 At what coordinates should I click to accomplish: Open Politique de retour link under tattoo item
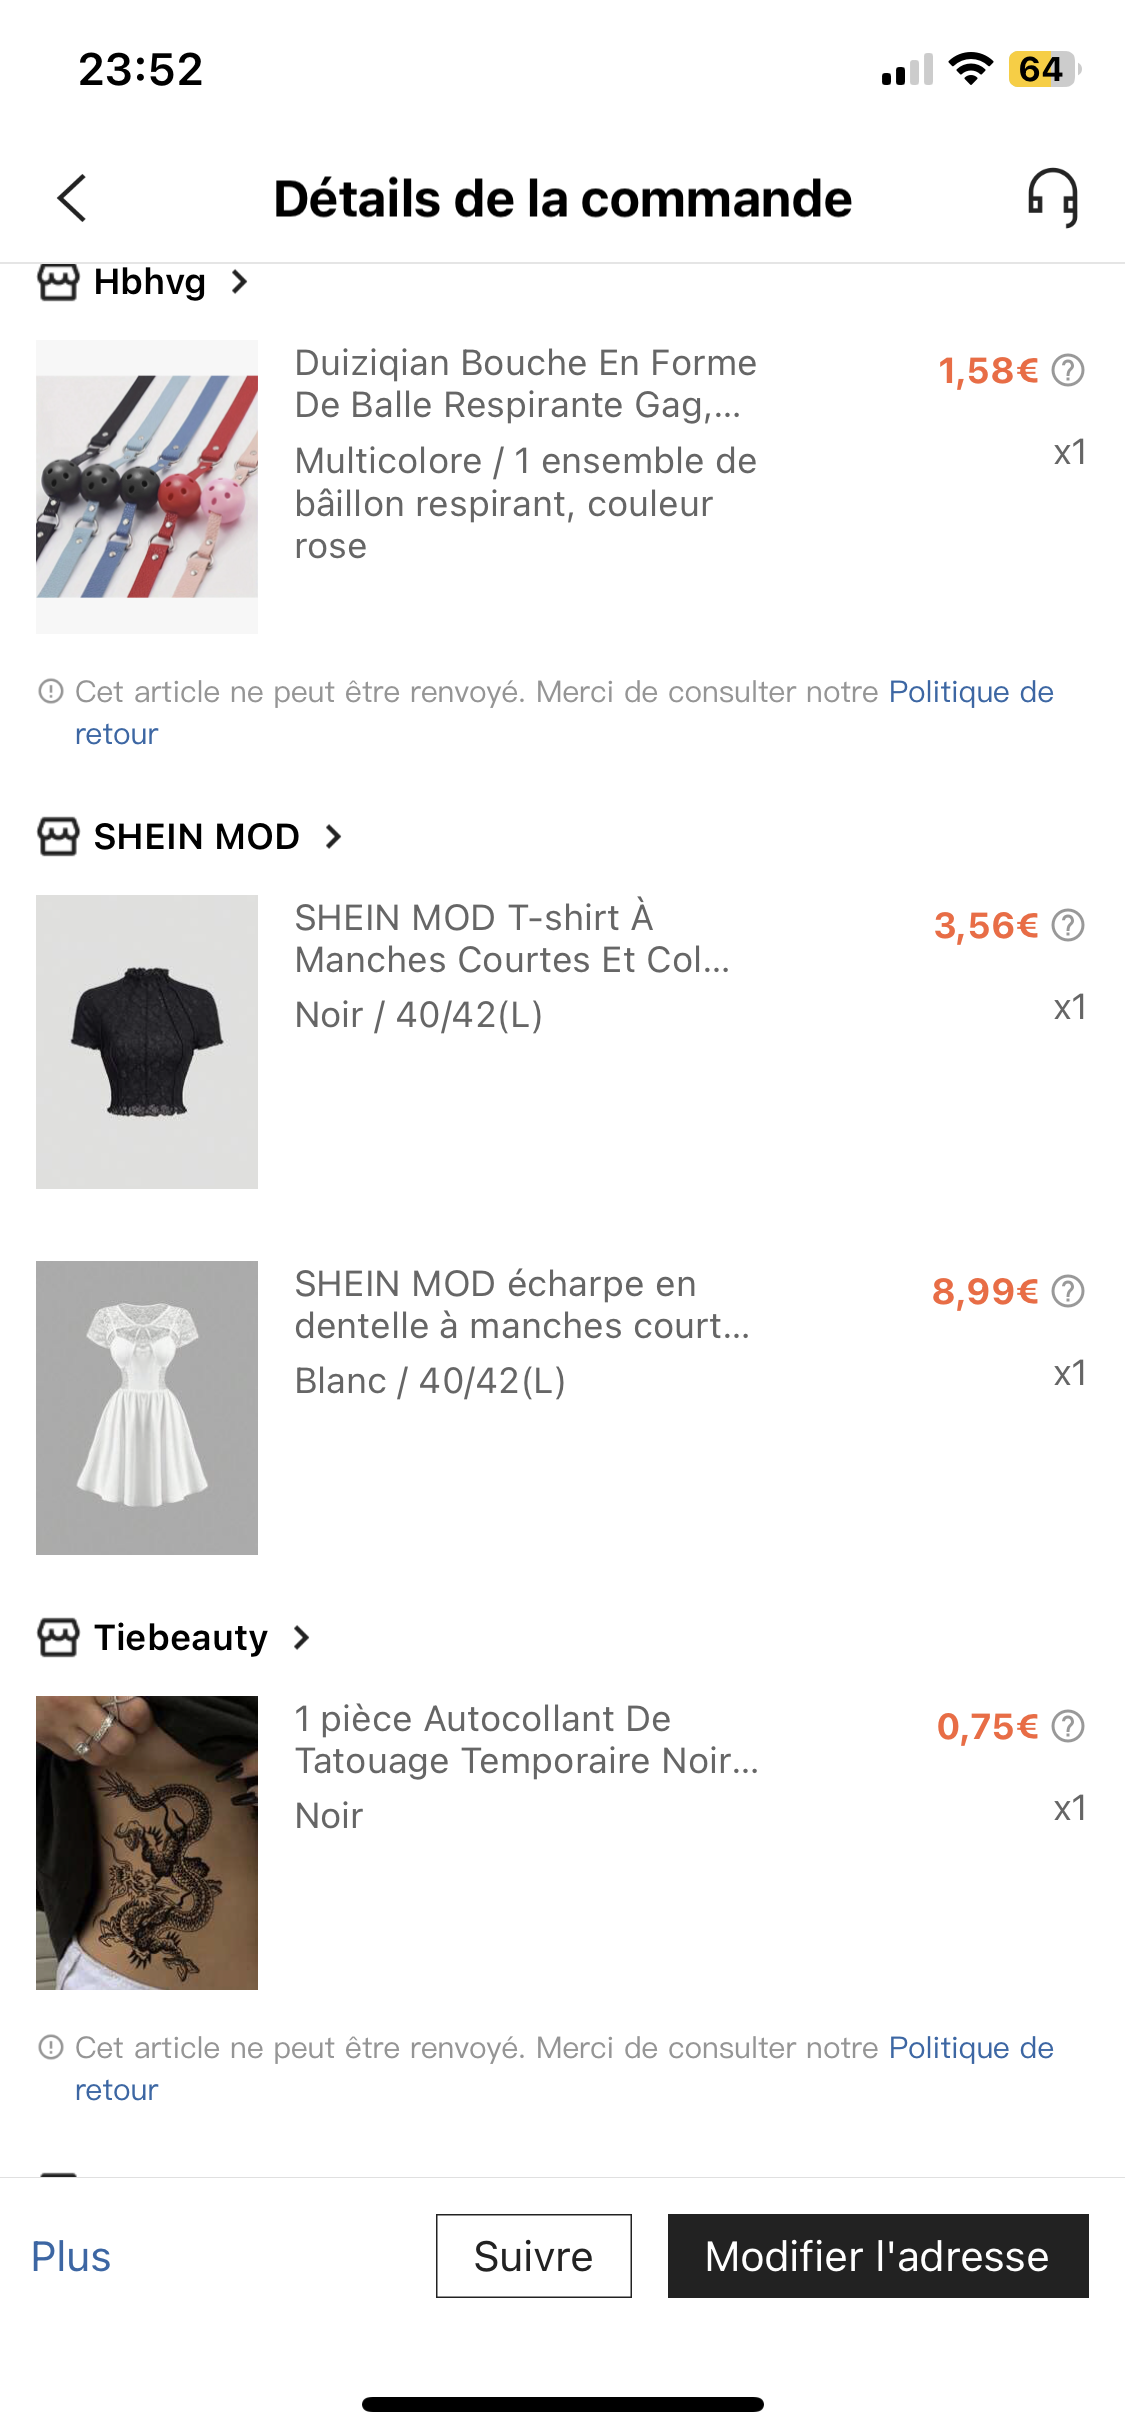point(970,2048)
